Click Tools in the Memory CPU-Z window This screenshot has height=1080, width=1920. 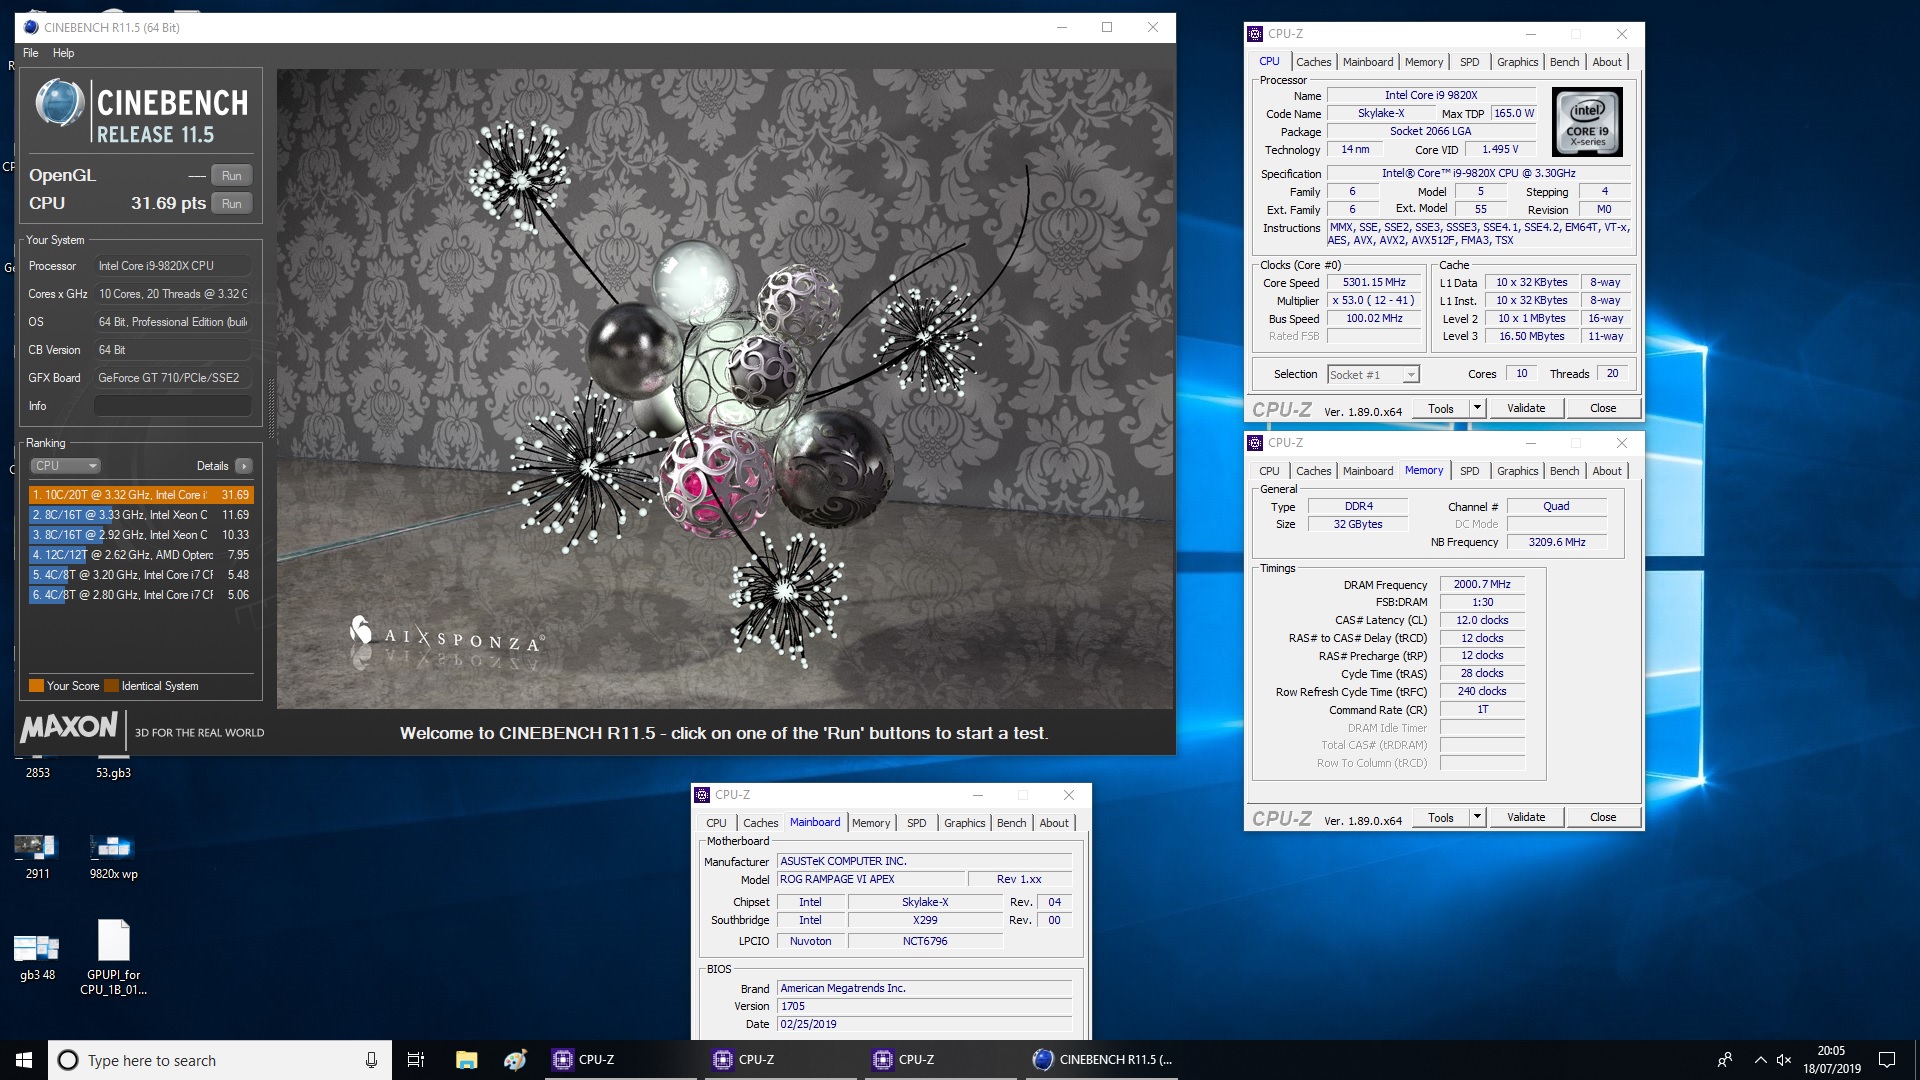tap(1441, 817)
